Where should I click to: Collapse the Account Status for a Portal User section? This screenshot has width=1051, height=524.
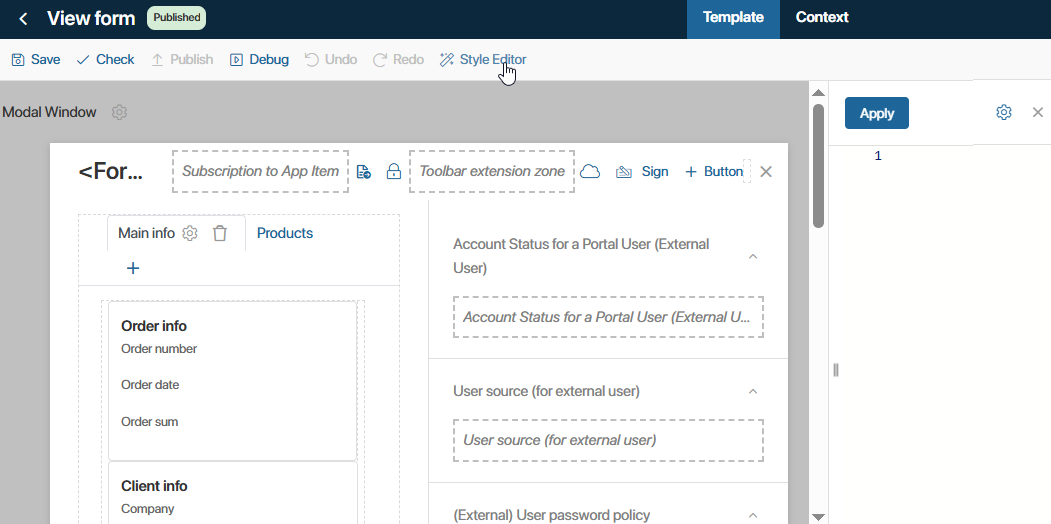pos(753,256)
